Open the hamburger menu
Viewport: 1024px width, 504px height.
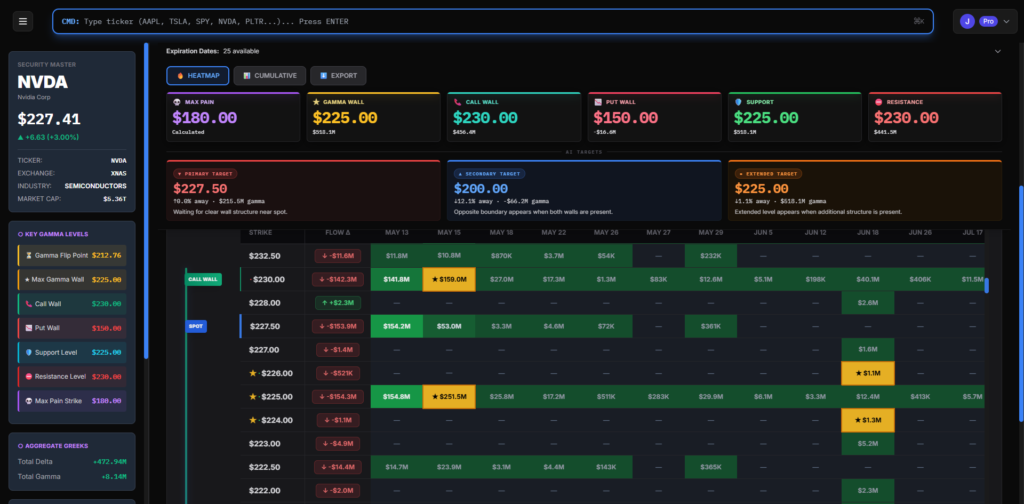(23, 22)
